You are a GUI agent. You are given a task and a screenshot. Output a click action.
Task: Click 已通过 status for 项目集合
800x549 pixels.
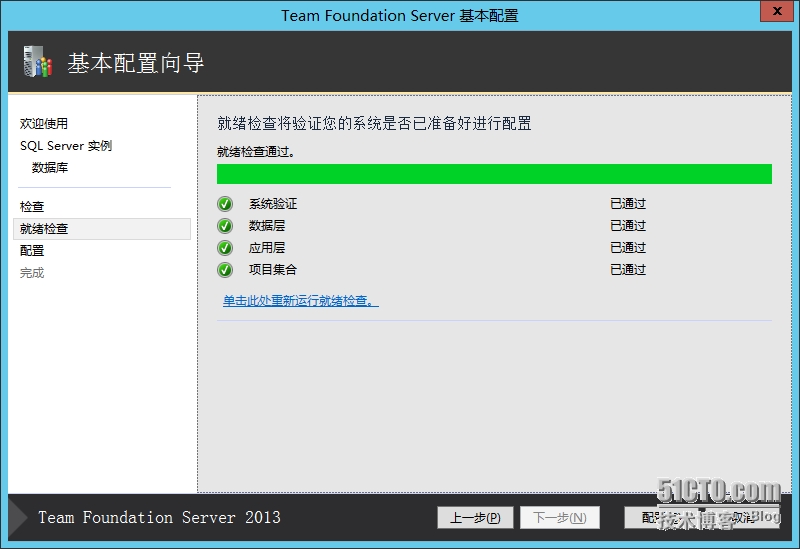628,270
